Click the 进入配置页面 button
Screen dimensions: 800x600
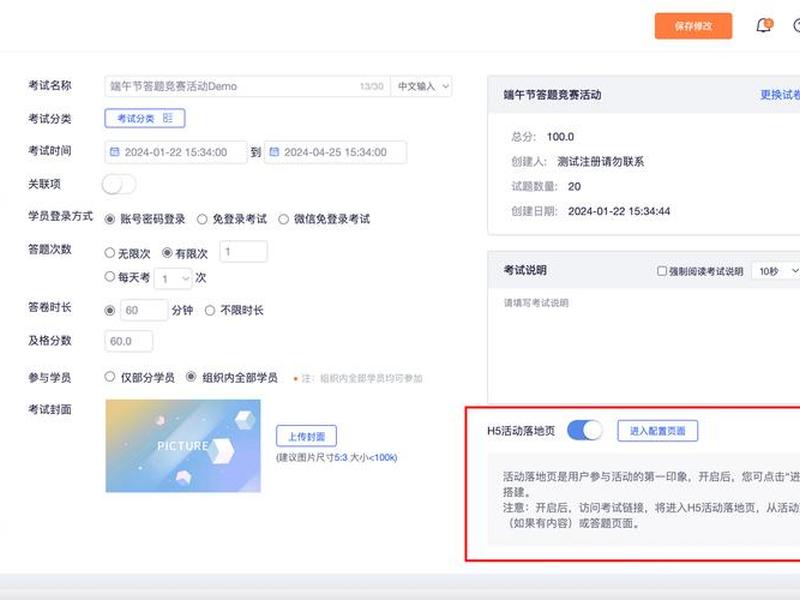pyautogui.click(x=657, y=431)
